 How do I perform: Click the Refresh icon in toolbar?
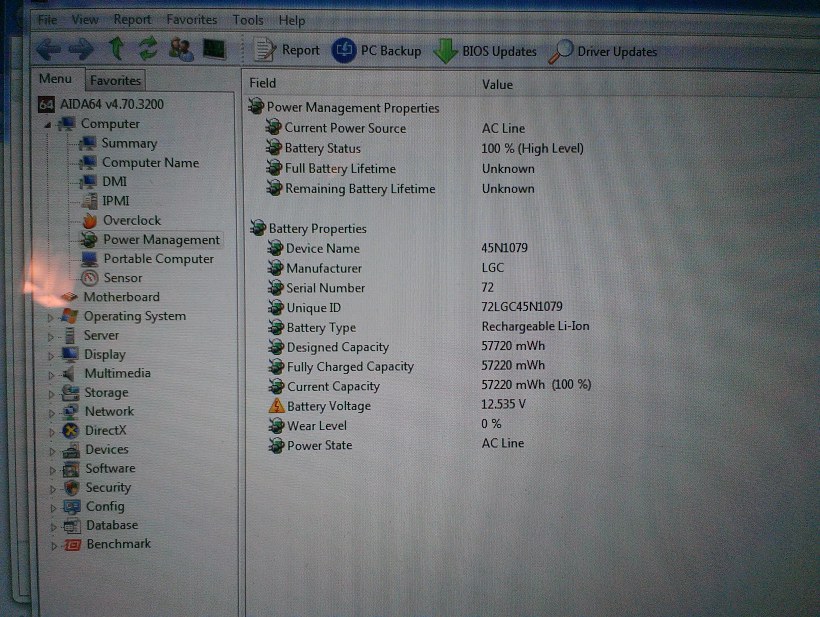(x=148, y=49)
